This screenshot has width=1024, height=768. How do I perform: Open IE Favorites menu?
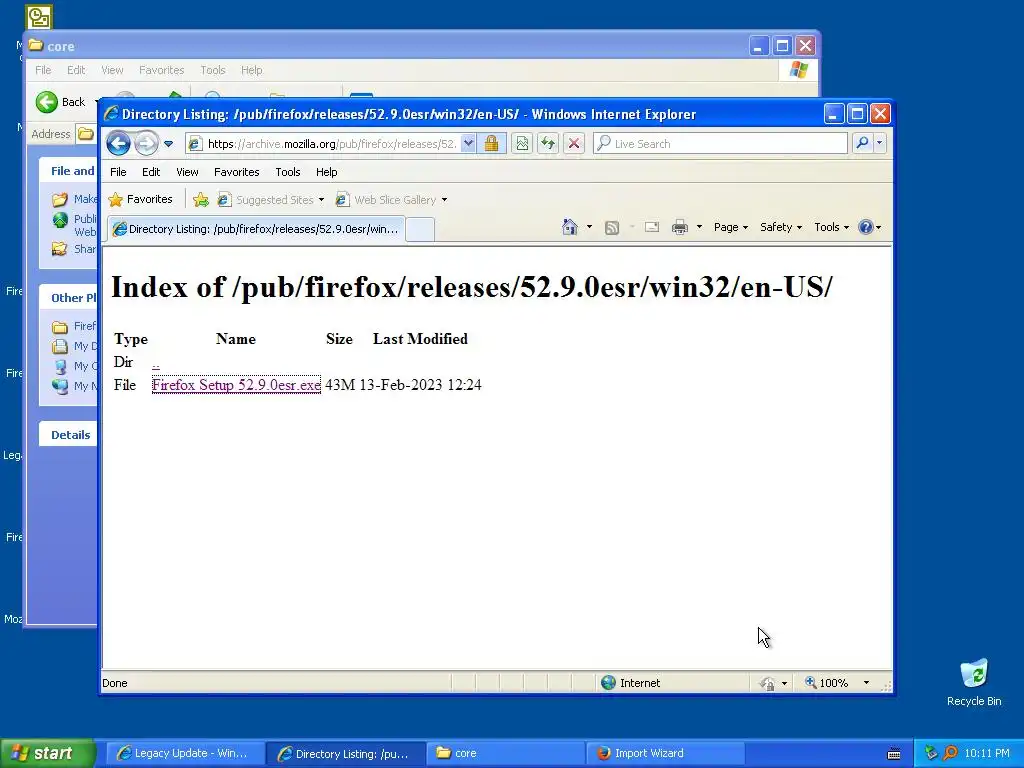[x=236, y=172]
